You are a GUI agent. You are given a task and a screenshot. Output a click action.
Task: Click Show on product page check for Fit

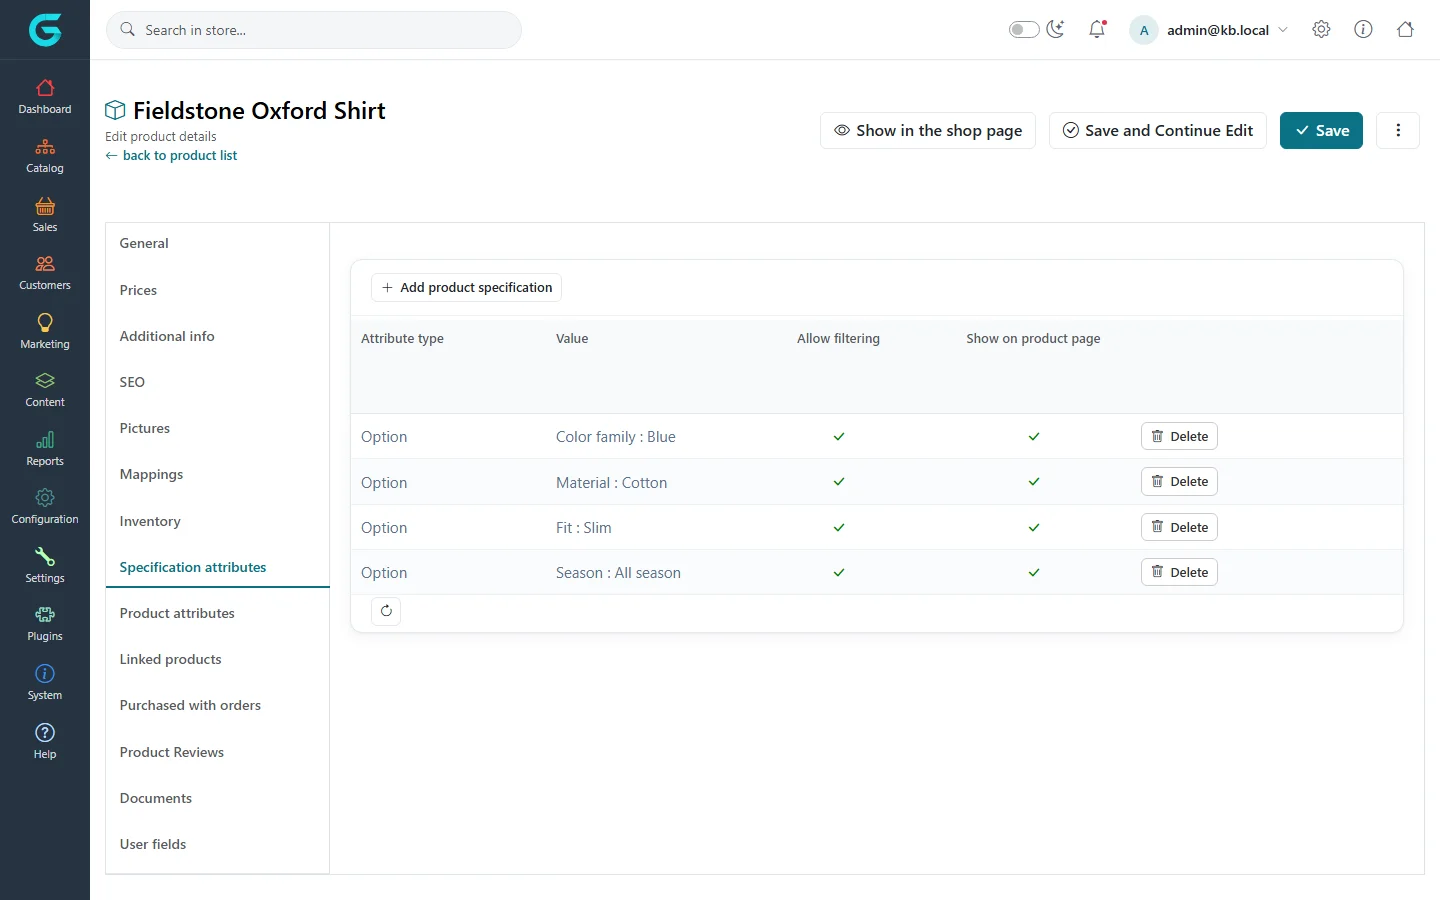point(1034,528)
